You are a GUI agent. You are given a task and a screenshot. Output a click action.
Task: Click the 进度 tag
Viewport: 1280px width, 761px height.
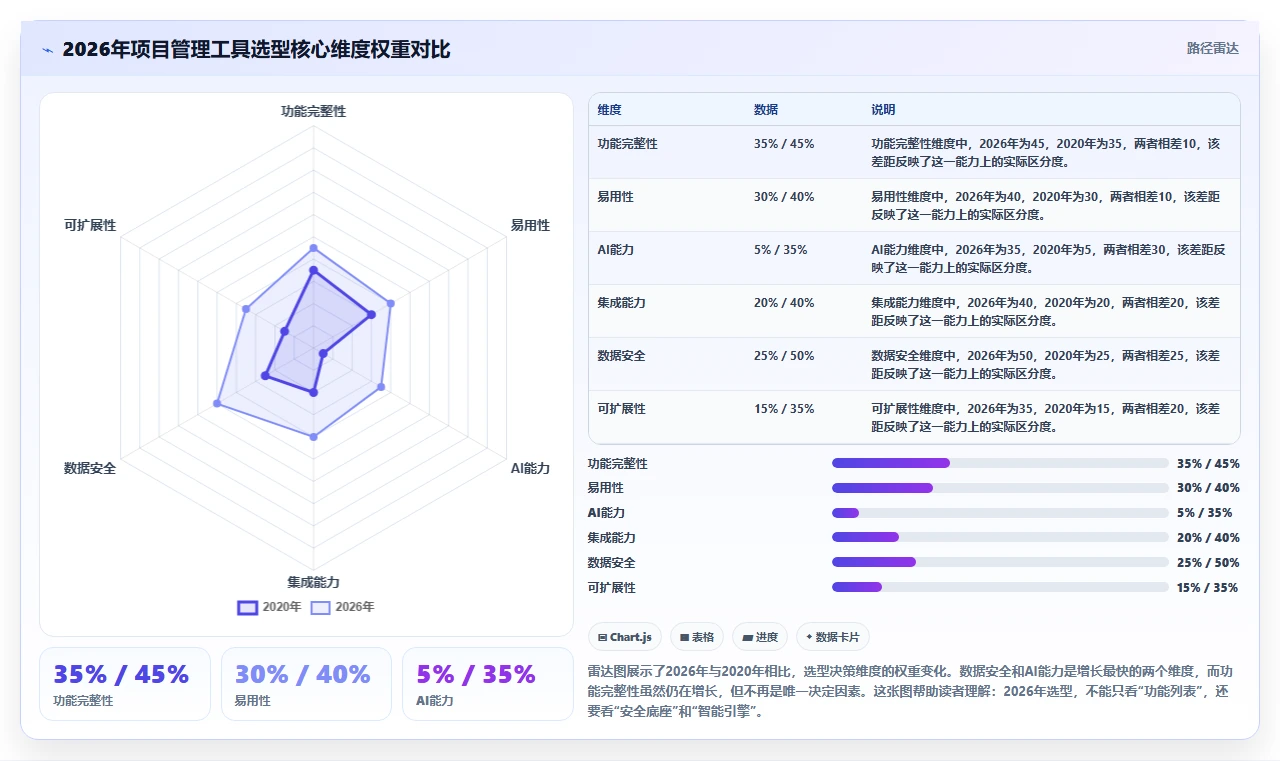[760, 637]
